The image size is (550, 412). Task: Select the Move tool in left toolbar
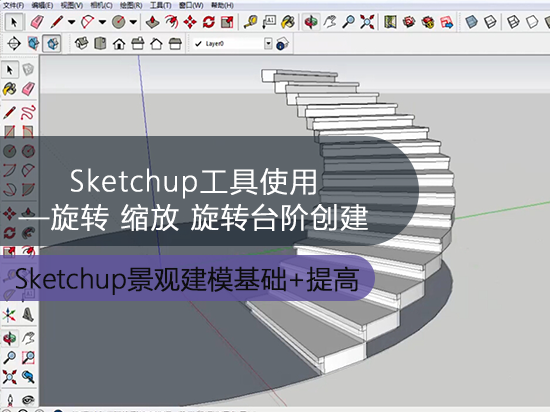[x=9, y=213]
